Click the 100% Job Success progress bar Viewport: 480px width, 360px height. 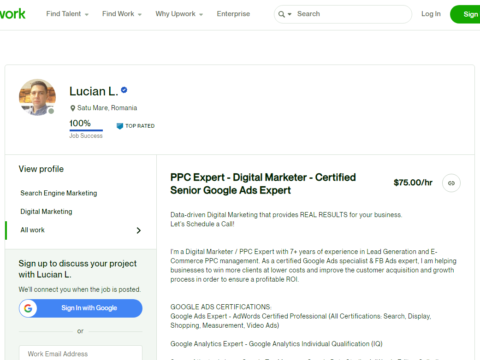(x=86, y=130)
